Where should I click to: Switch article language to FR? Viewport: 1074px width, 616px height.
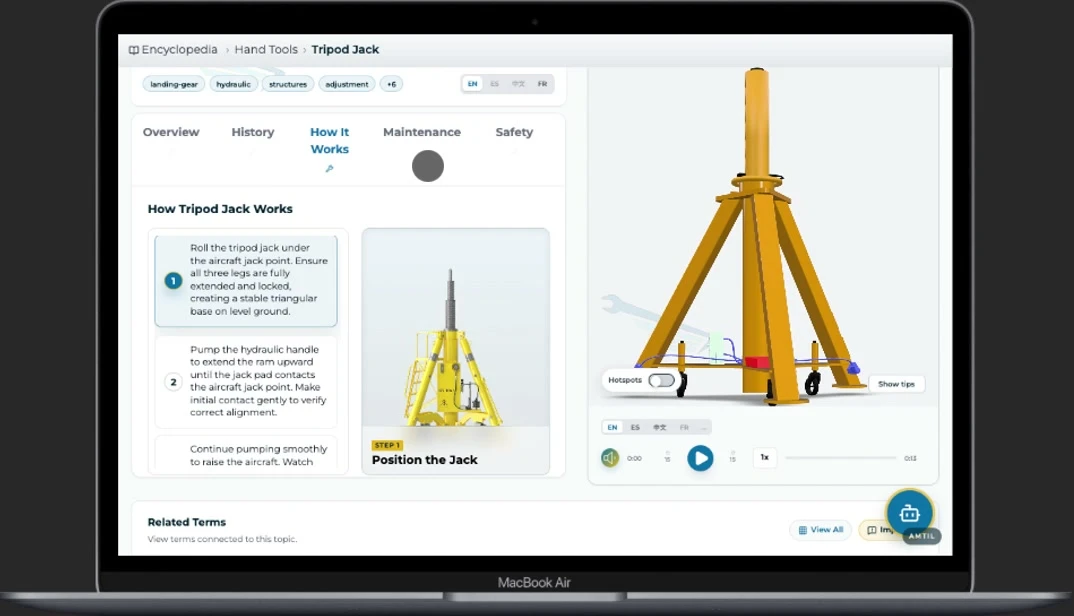[x=542, y=84]
